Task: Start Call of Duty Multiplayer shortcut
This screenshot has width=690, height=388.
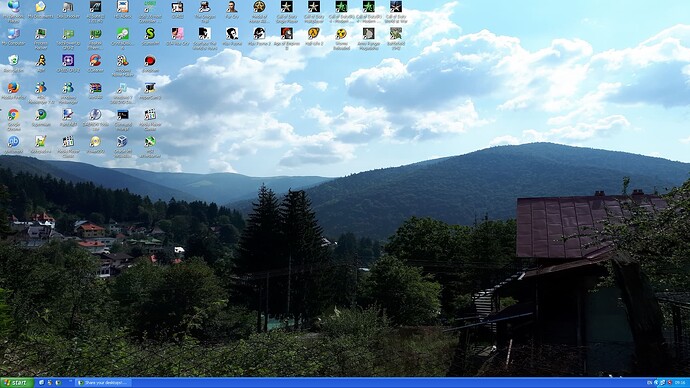Action: pos(314,7)
